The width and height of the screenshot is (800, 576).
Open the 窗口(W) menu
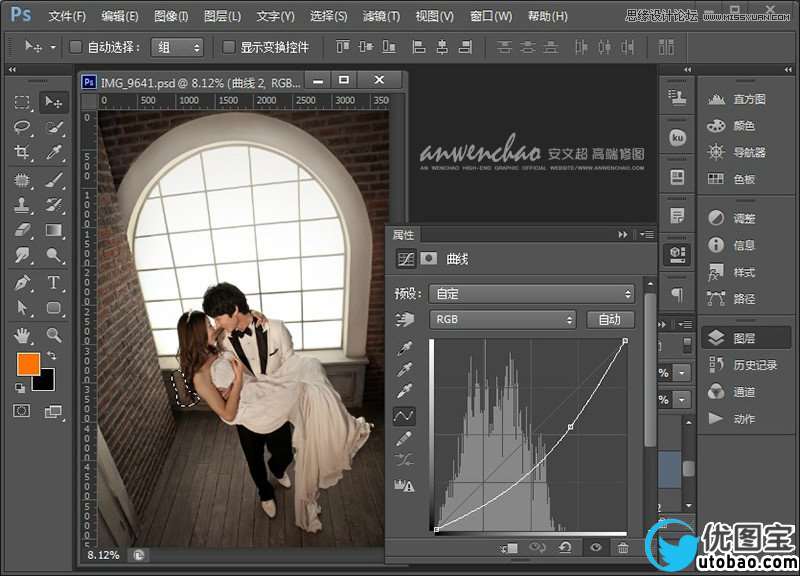pyautogui.click(x=491, y=16)
